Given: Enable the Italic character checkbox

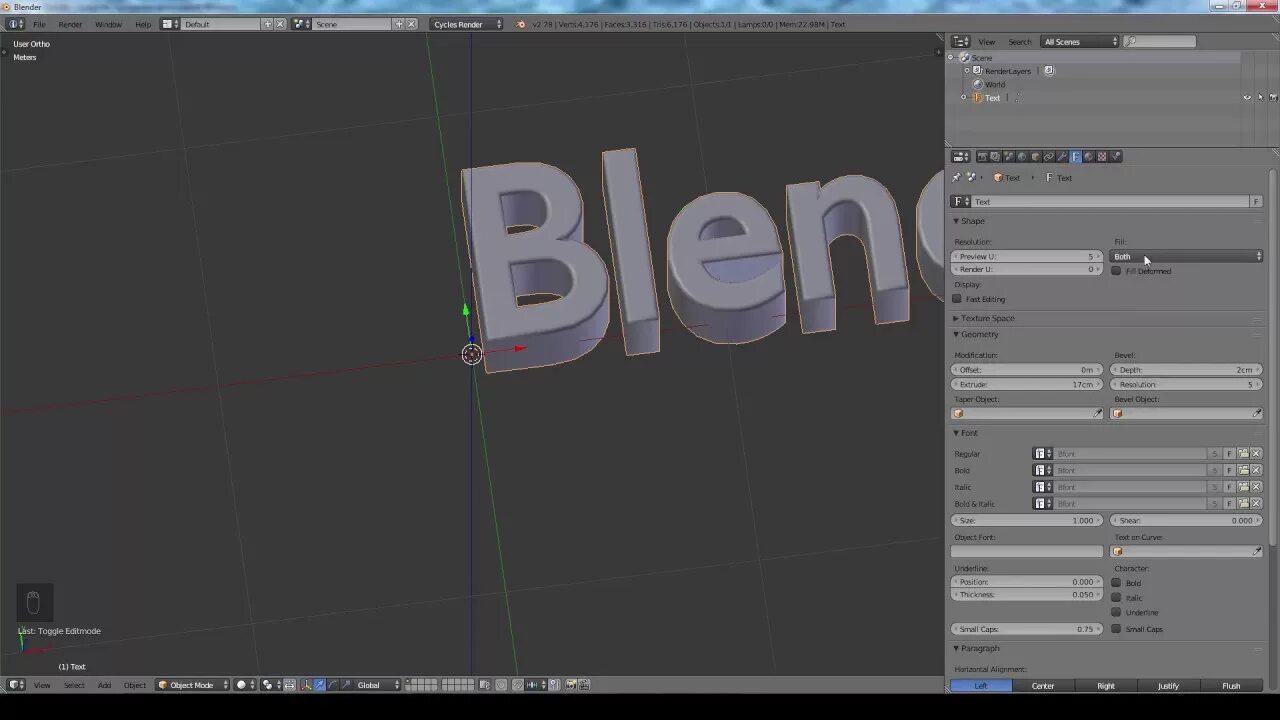Looking at the screenshot, I should [x=1116, y=598].
